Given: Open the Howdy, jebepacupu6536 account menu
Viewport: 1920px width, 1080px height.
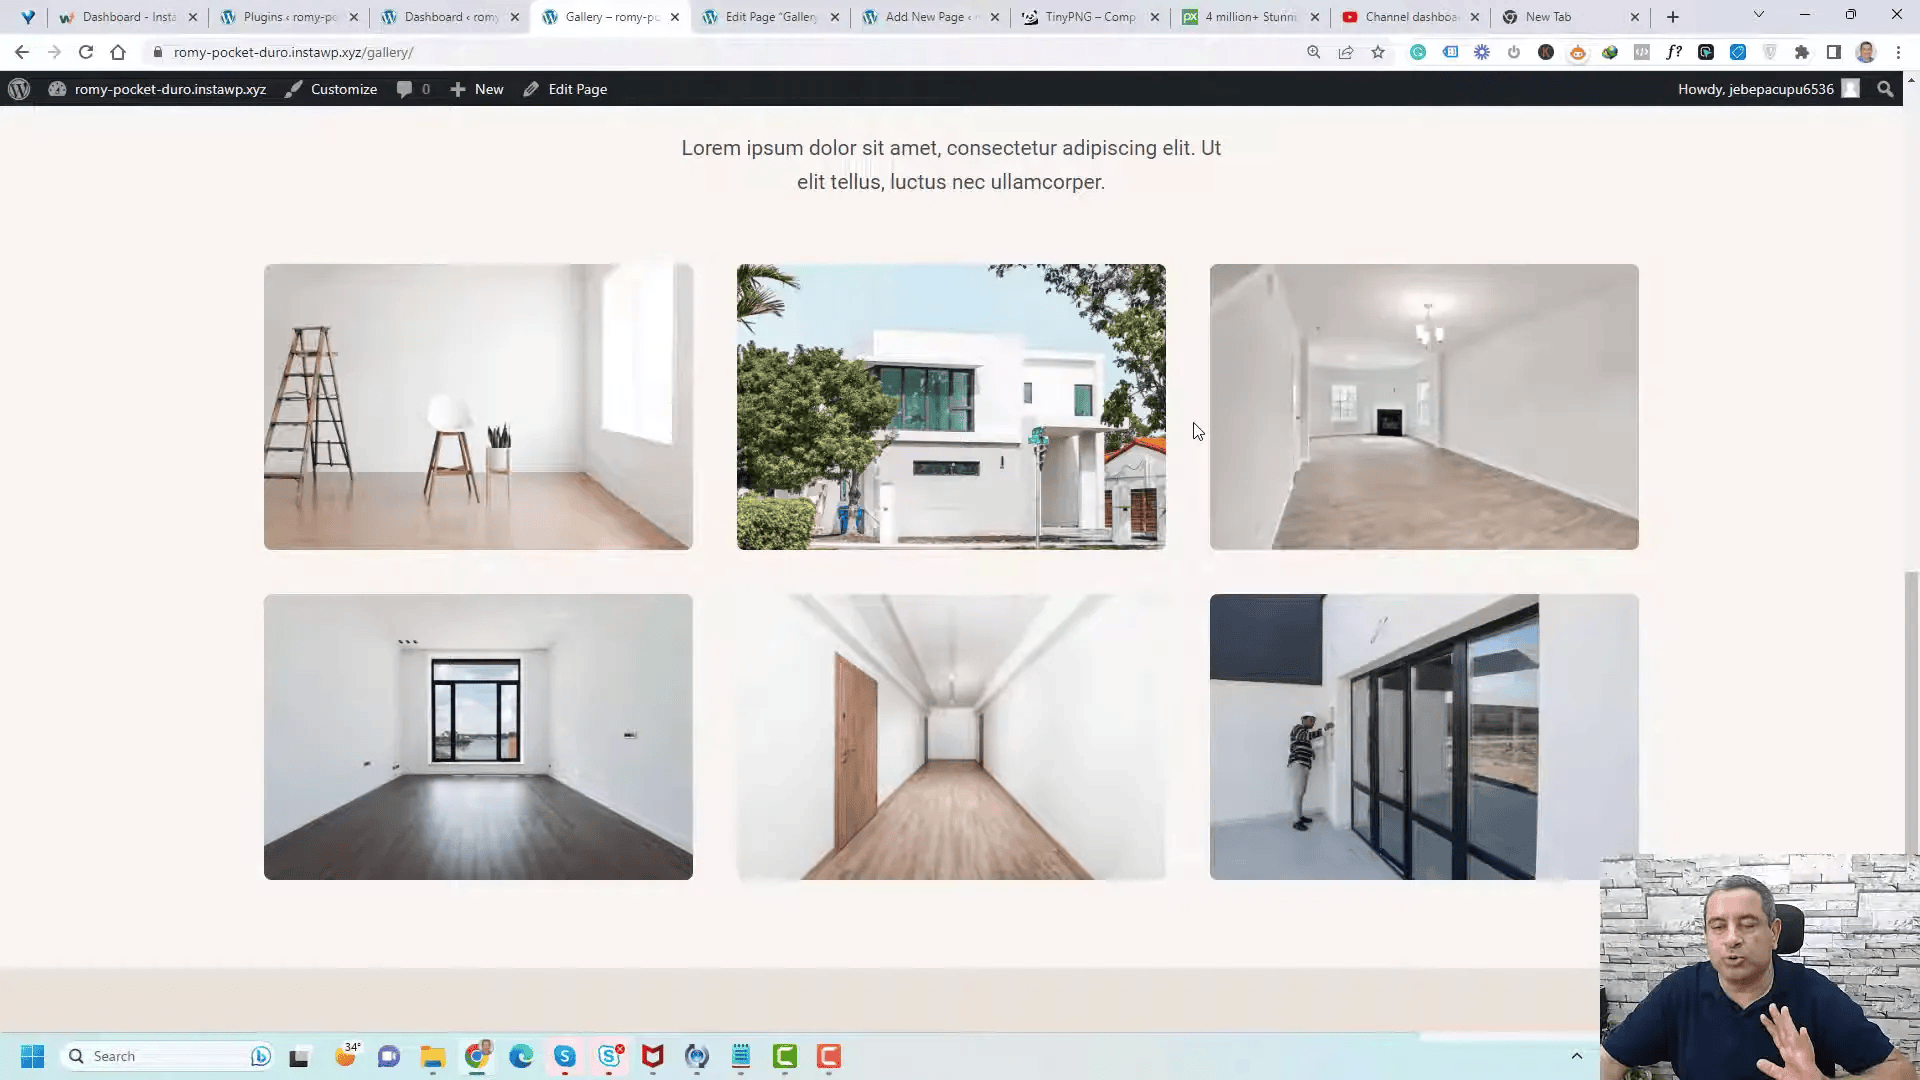Looking at the screenshot, I should pos(1768,89).
